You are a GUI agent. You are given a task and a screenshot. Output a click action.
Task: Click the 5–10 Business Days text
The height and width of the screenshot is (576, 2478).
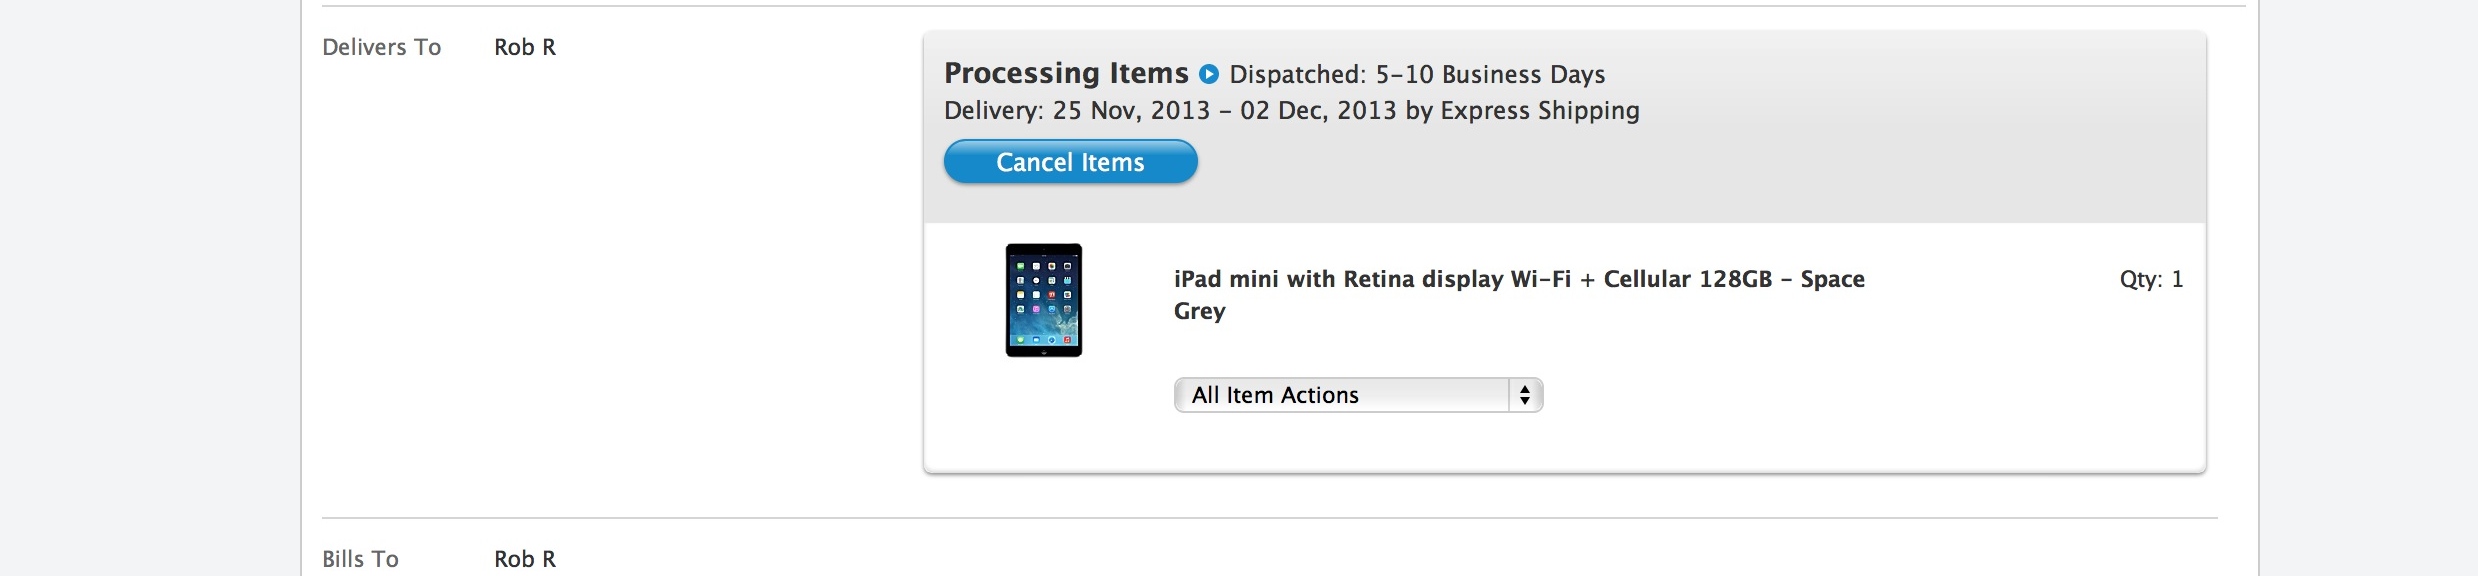pos(1490,75)
